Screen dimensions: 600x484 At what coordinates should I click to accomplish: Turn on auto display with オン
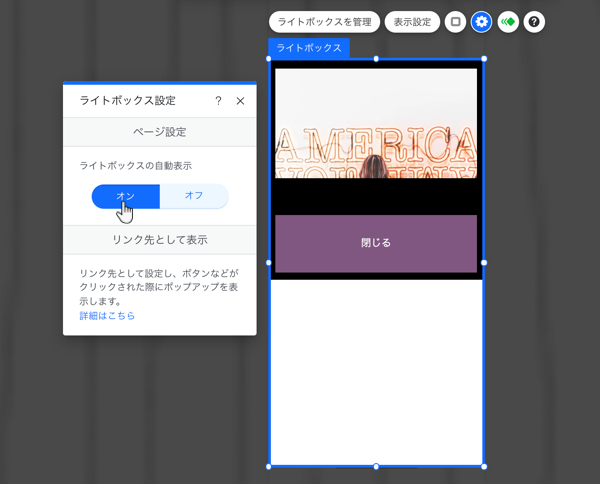point(126,196)
